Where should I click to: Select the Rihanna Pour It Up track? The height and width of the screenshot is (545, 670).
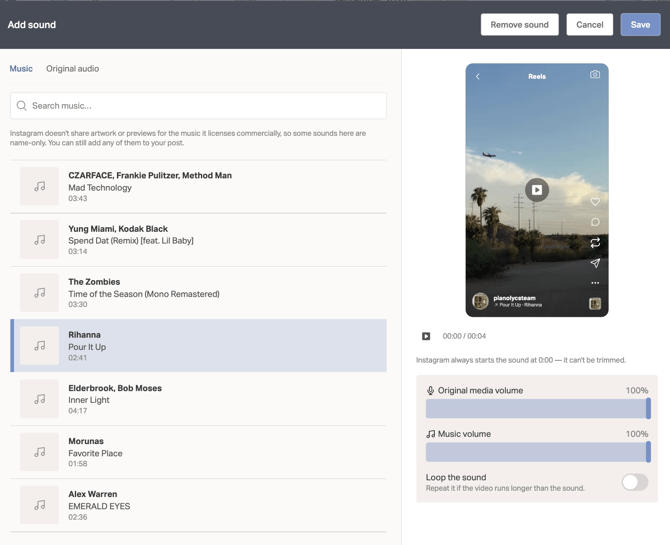click(x=198, y=346)
